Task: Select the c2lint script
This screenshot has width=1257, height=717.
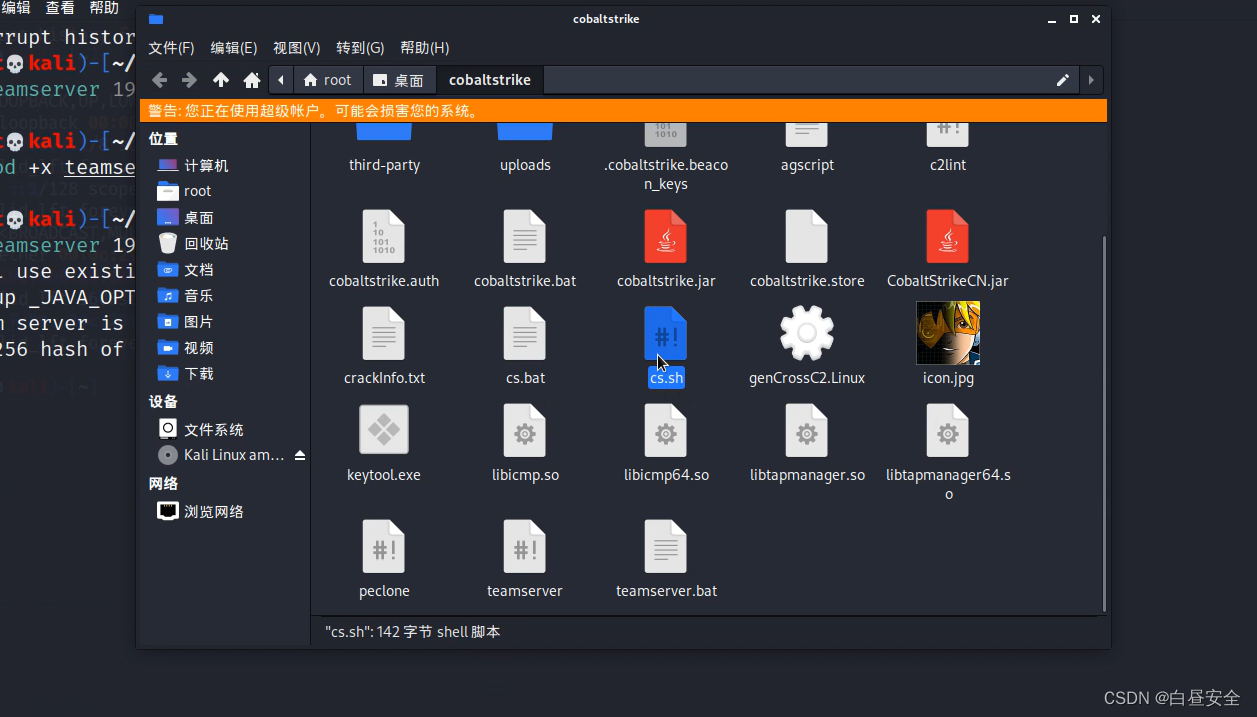Action: point(948,147)
